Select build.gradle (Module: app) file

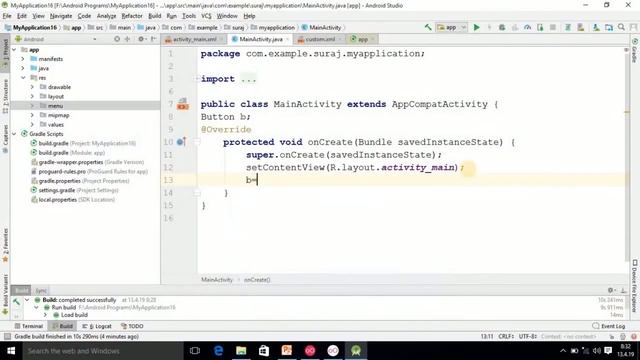[68, 153]
